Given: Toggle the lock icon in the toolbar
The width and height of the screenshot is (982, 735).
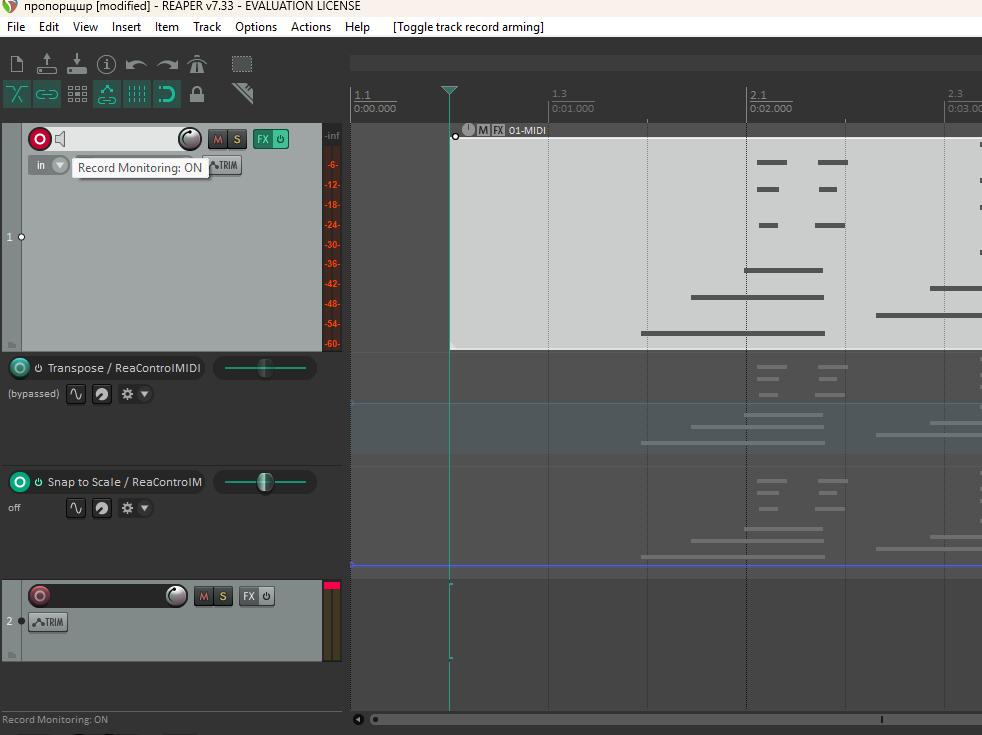Looking at the screenshot, I should tap(197, 94).
